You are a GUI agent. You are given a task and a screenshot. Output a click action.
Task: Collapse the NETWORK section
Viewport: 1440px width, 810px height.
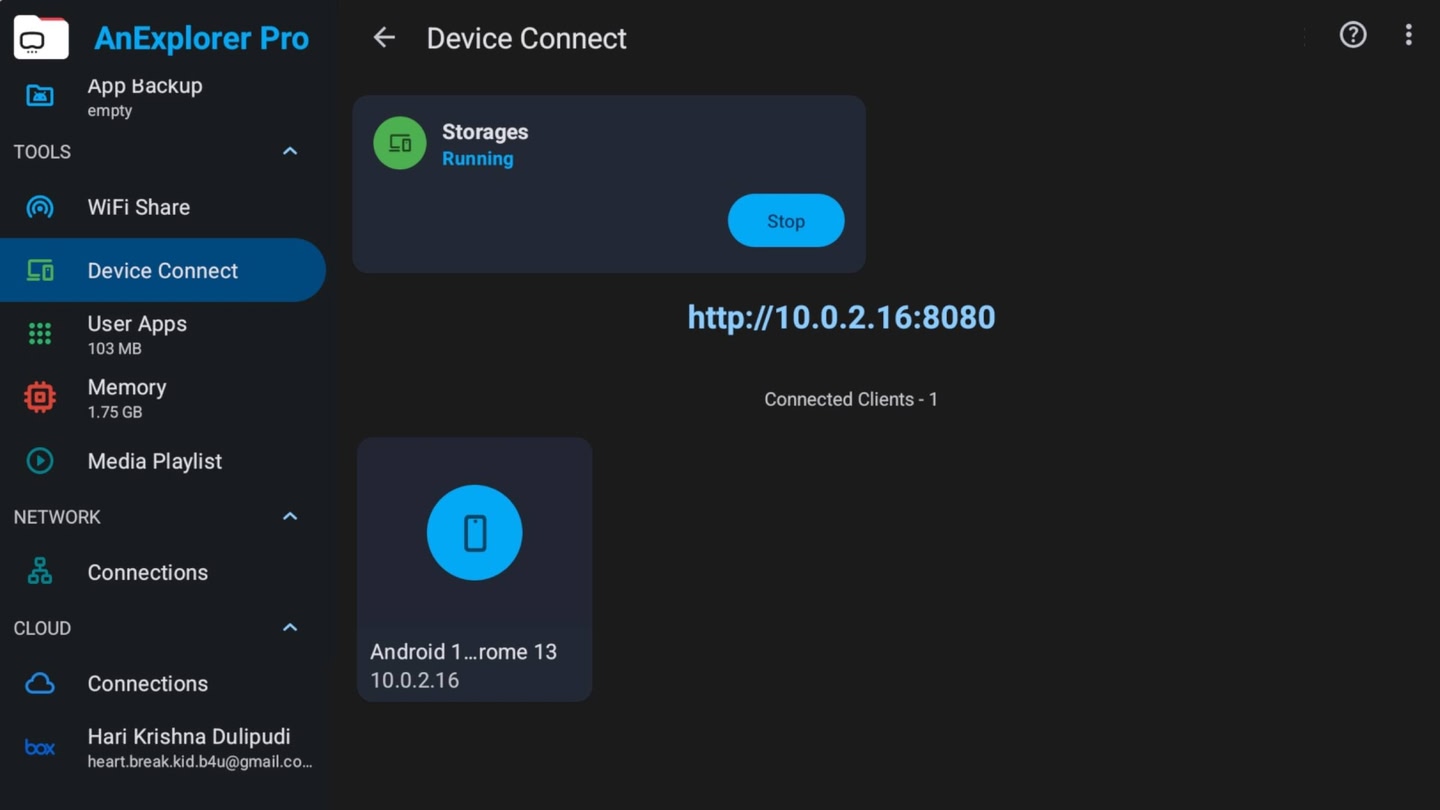point(289,516)
